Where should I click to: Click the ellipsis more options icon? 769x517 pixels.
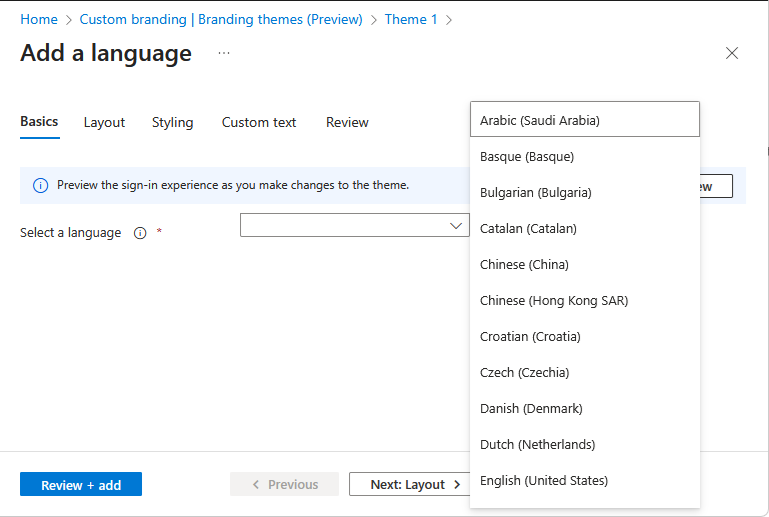click(224, 53)
